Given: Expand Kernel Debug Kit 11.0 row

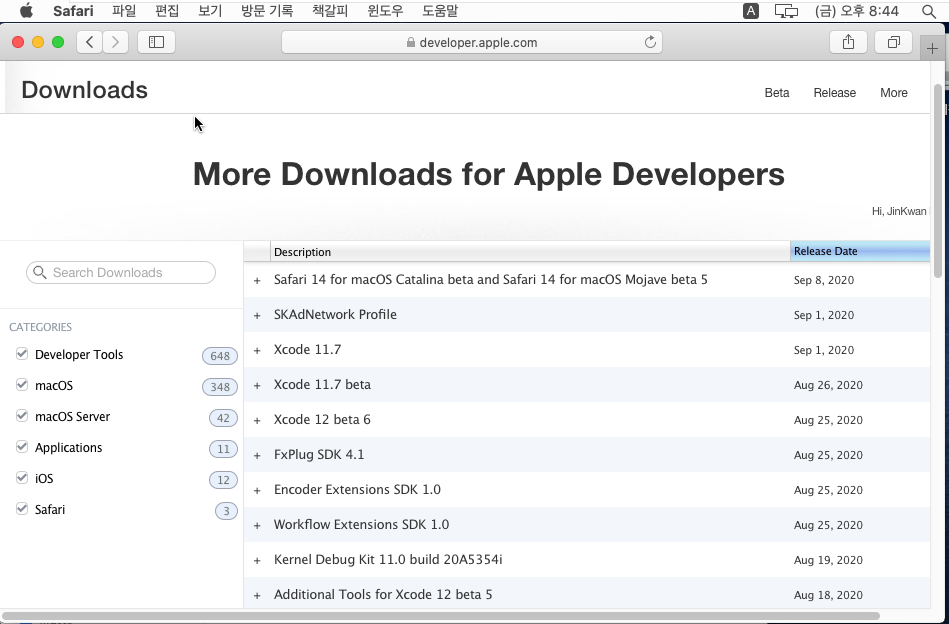Looking at the screenshot, I should coord(257,560).
